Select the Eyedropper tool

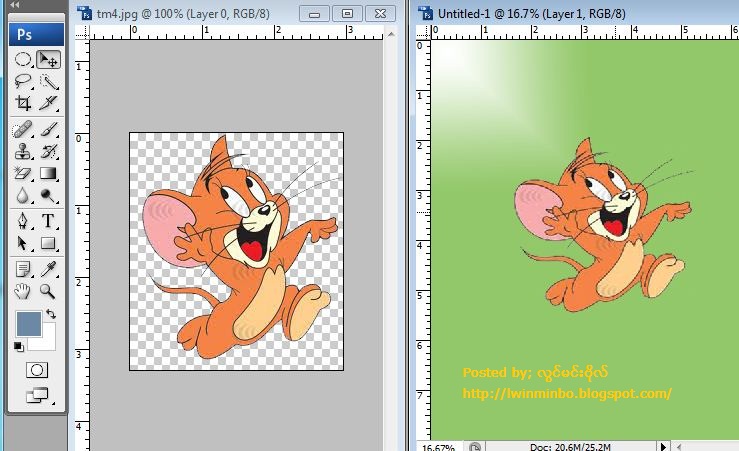pyautogui.click(x=48, y=269)
